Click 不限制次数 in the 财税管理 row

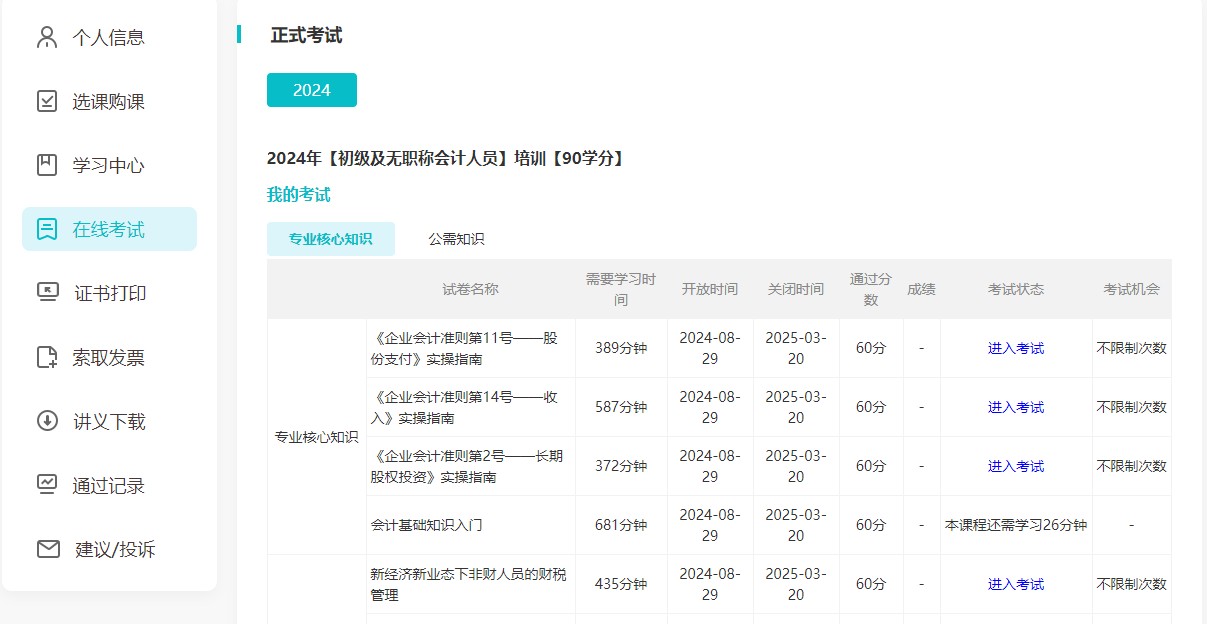(1132, 584)
